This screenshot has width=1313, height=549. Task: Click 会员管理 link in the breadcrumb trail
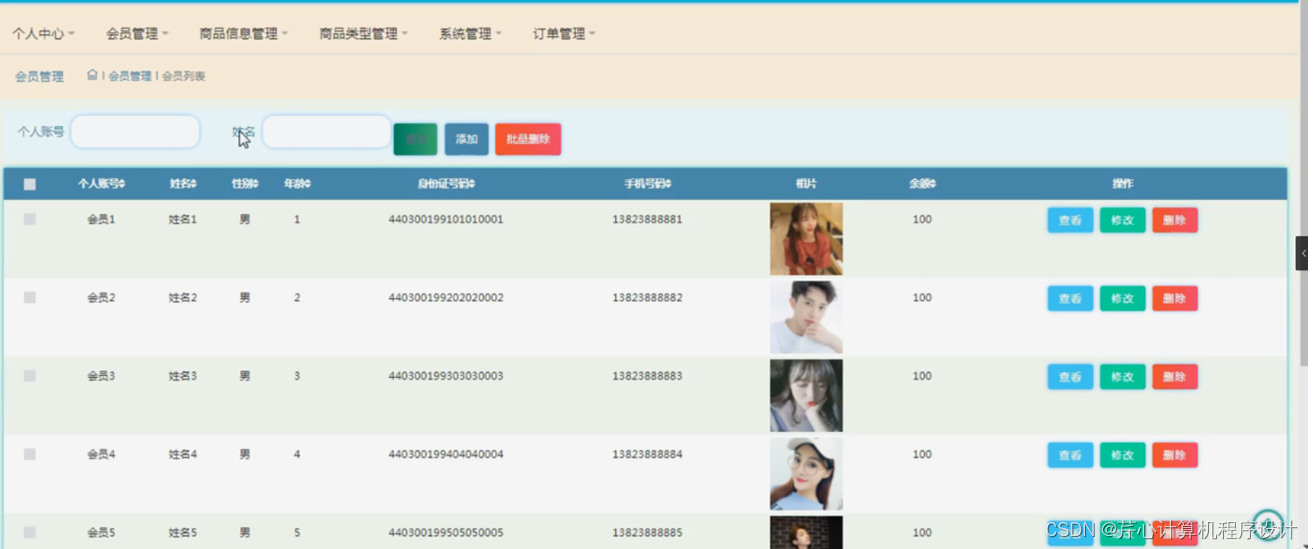coord(130,76)
